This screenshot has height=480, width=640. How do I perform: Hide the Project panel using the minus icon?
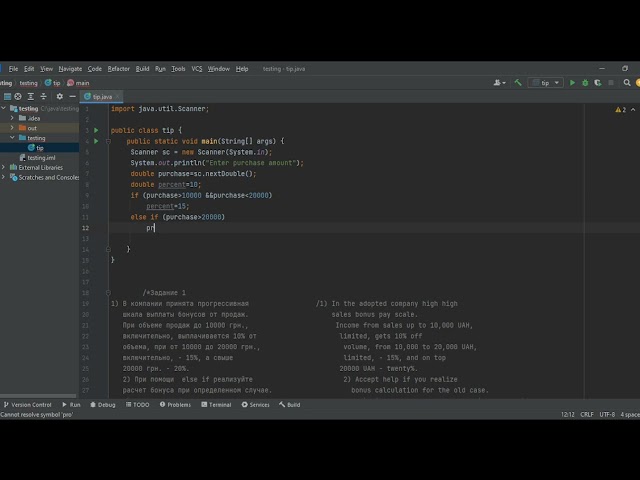[x=72, y=97]
